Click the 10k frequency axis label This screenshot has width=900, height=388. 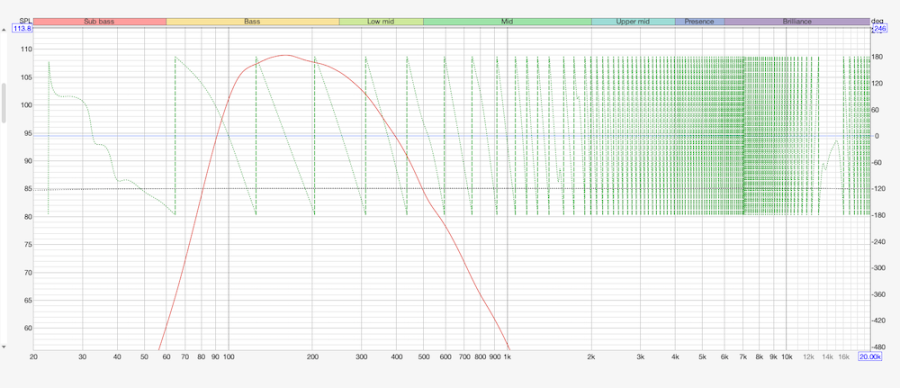pyautogui.click(x=787, y=357)
